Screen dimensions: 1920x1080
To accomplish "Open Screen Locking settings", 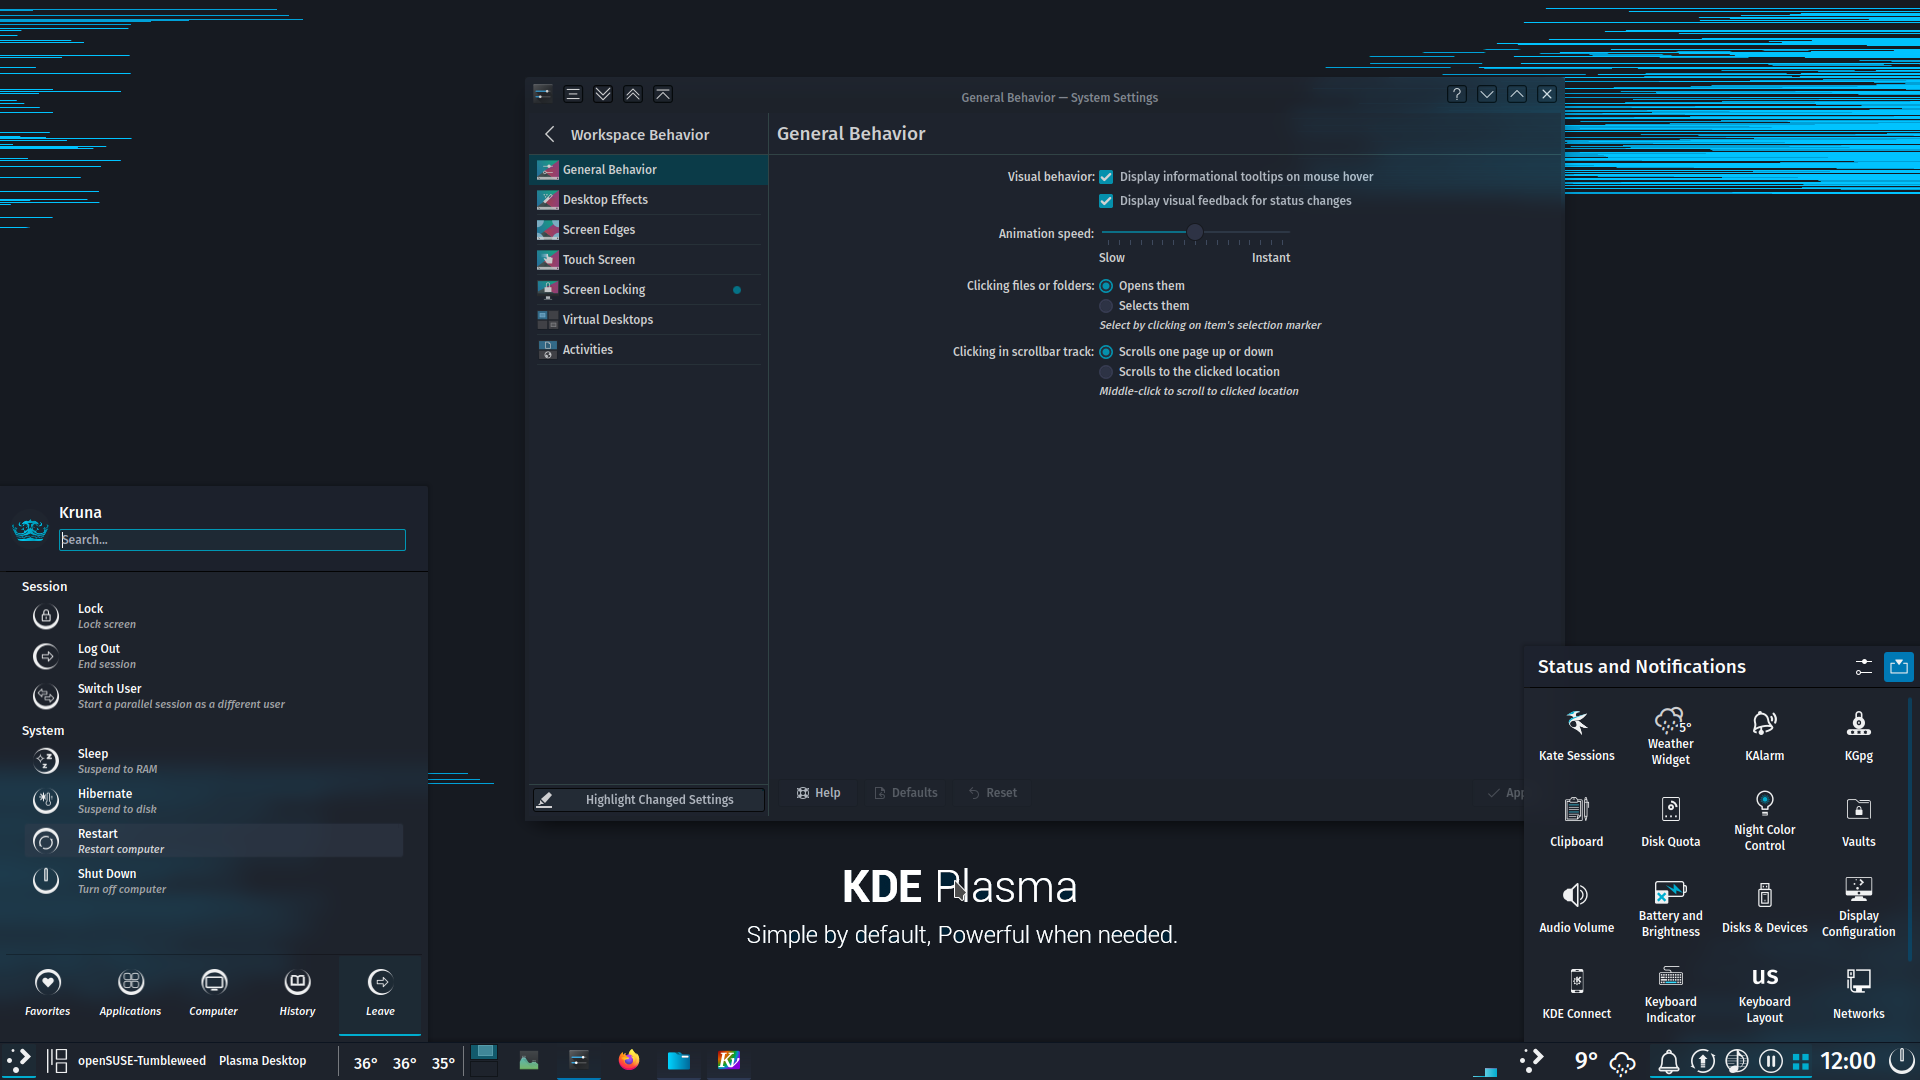I will coord(648,290).
